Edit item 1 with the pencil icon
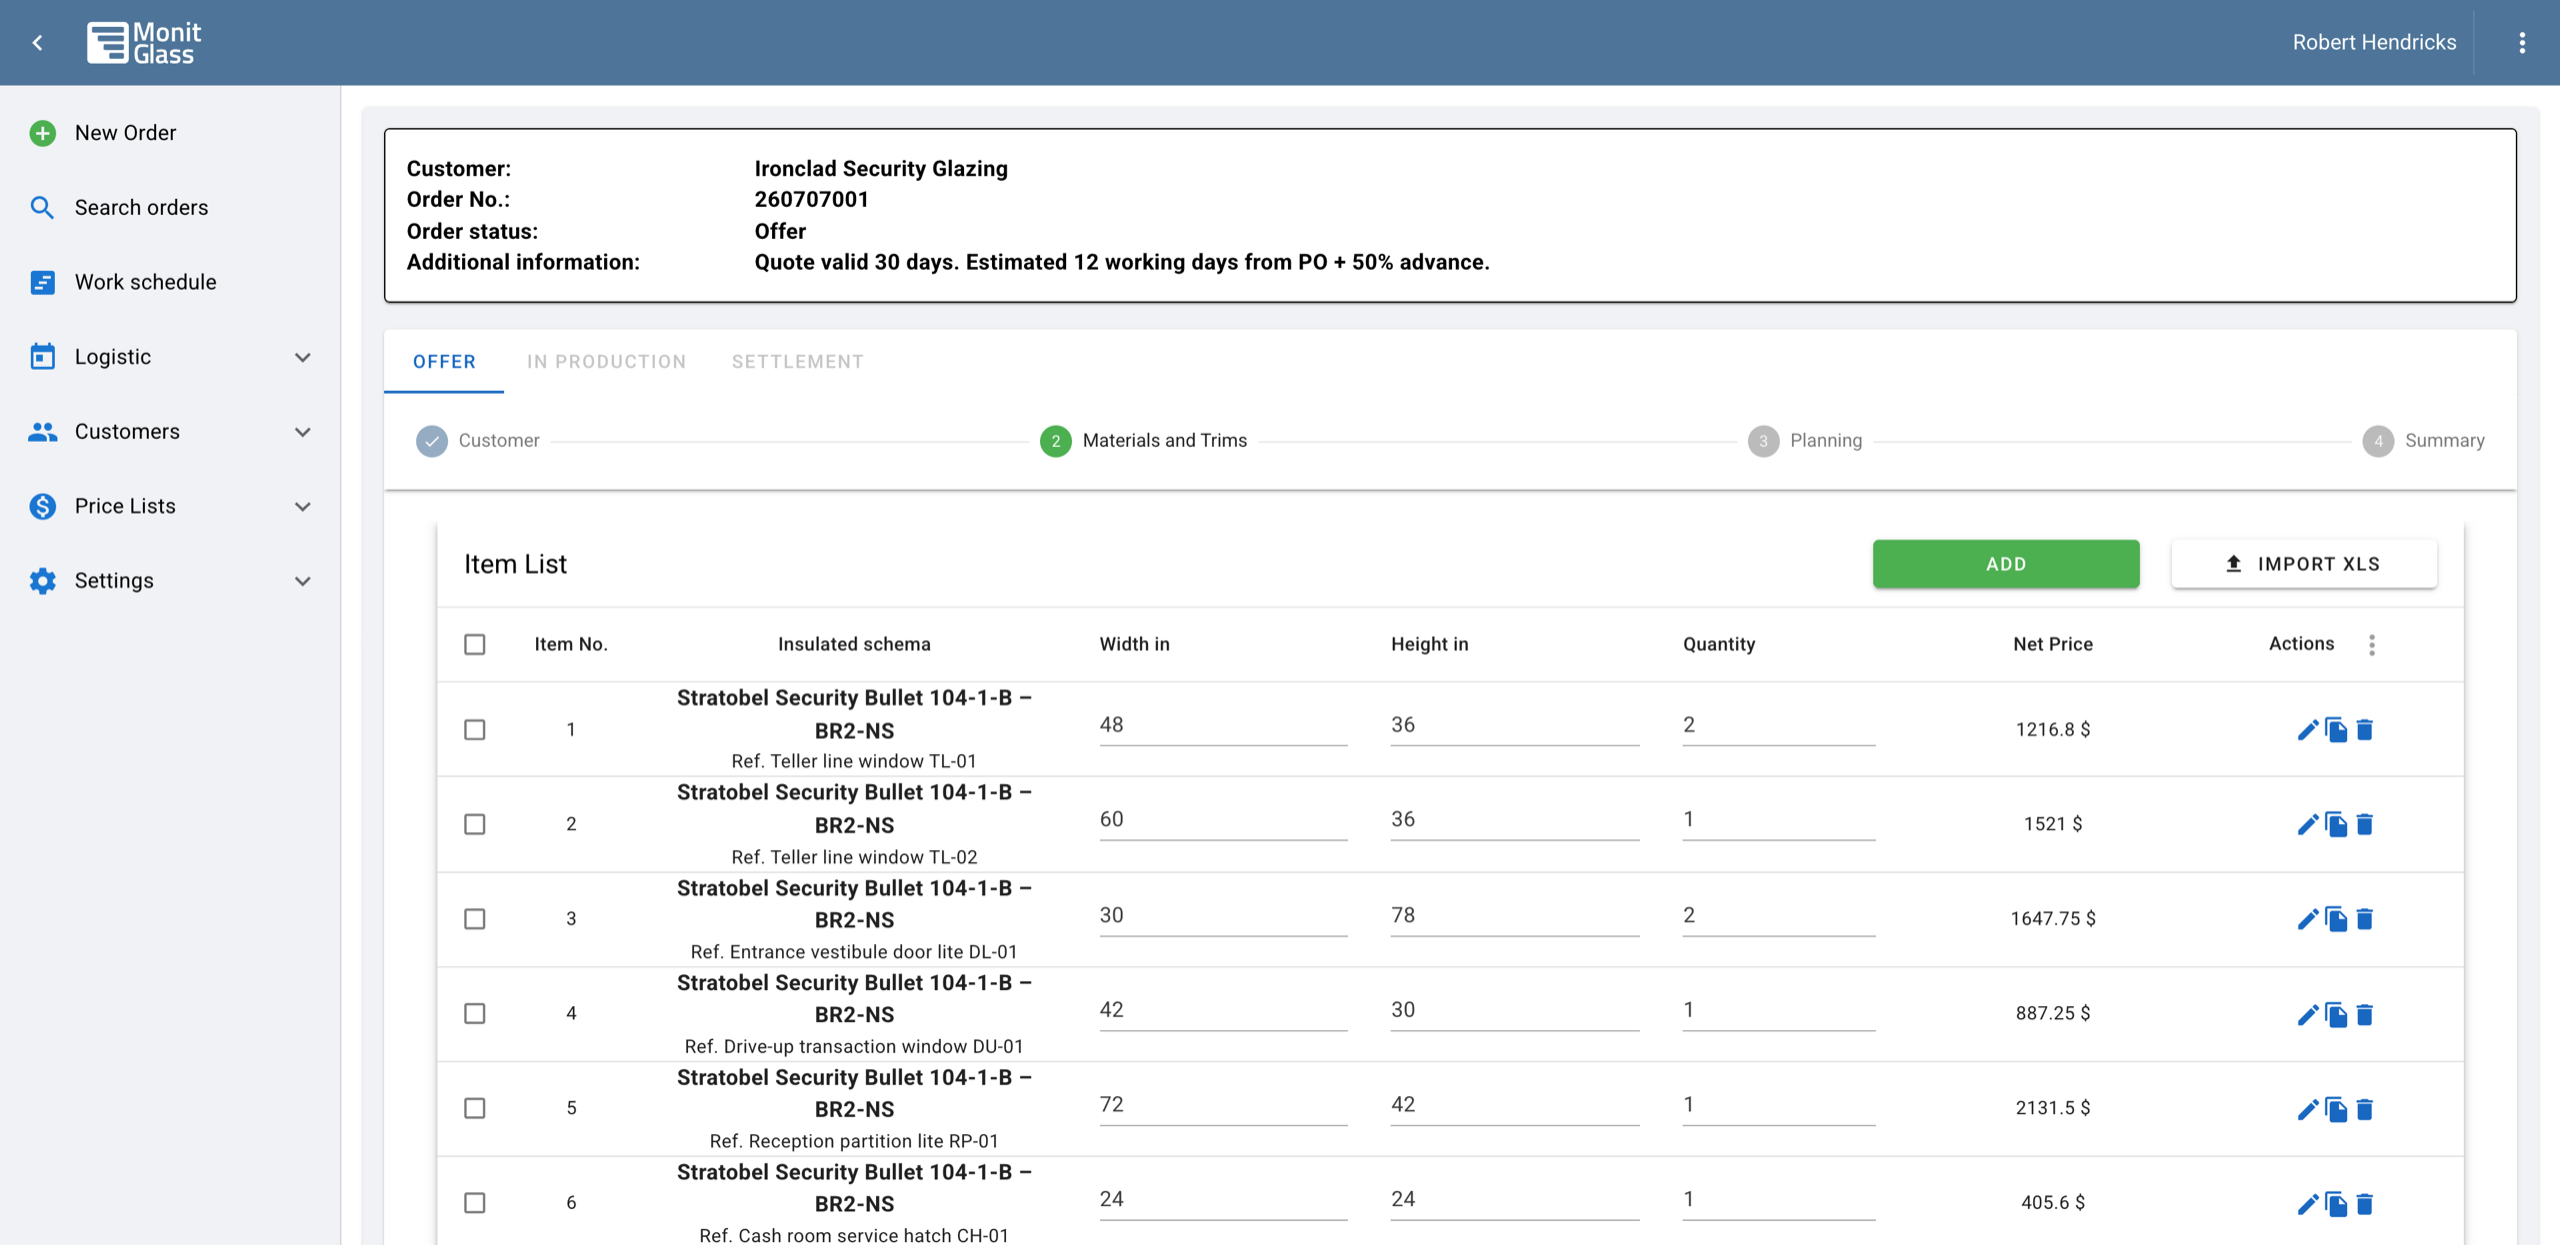The width and height of the screenshot is (2560, 1245). (2307, 730)
